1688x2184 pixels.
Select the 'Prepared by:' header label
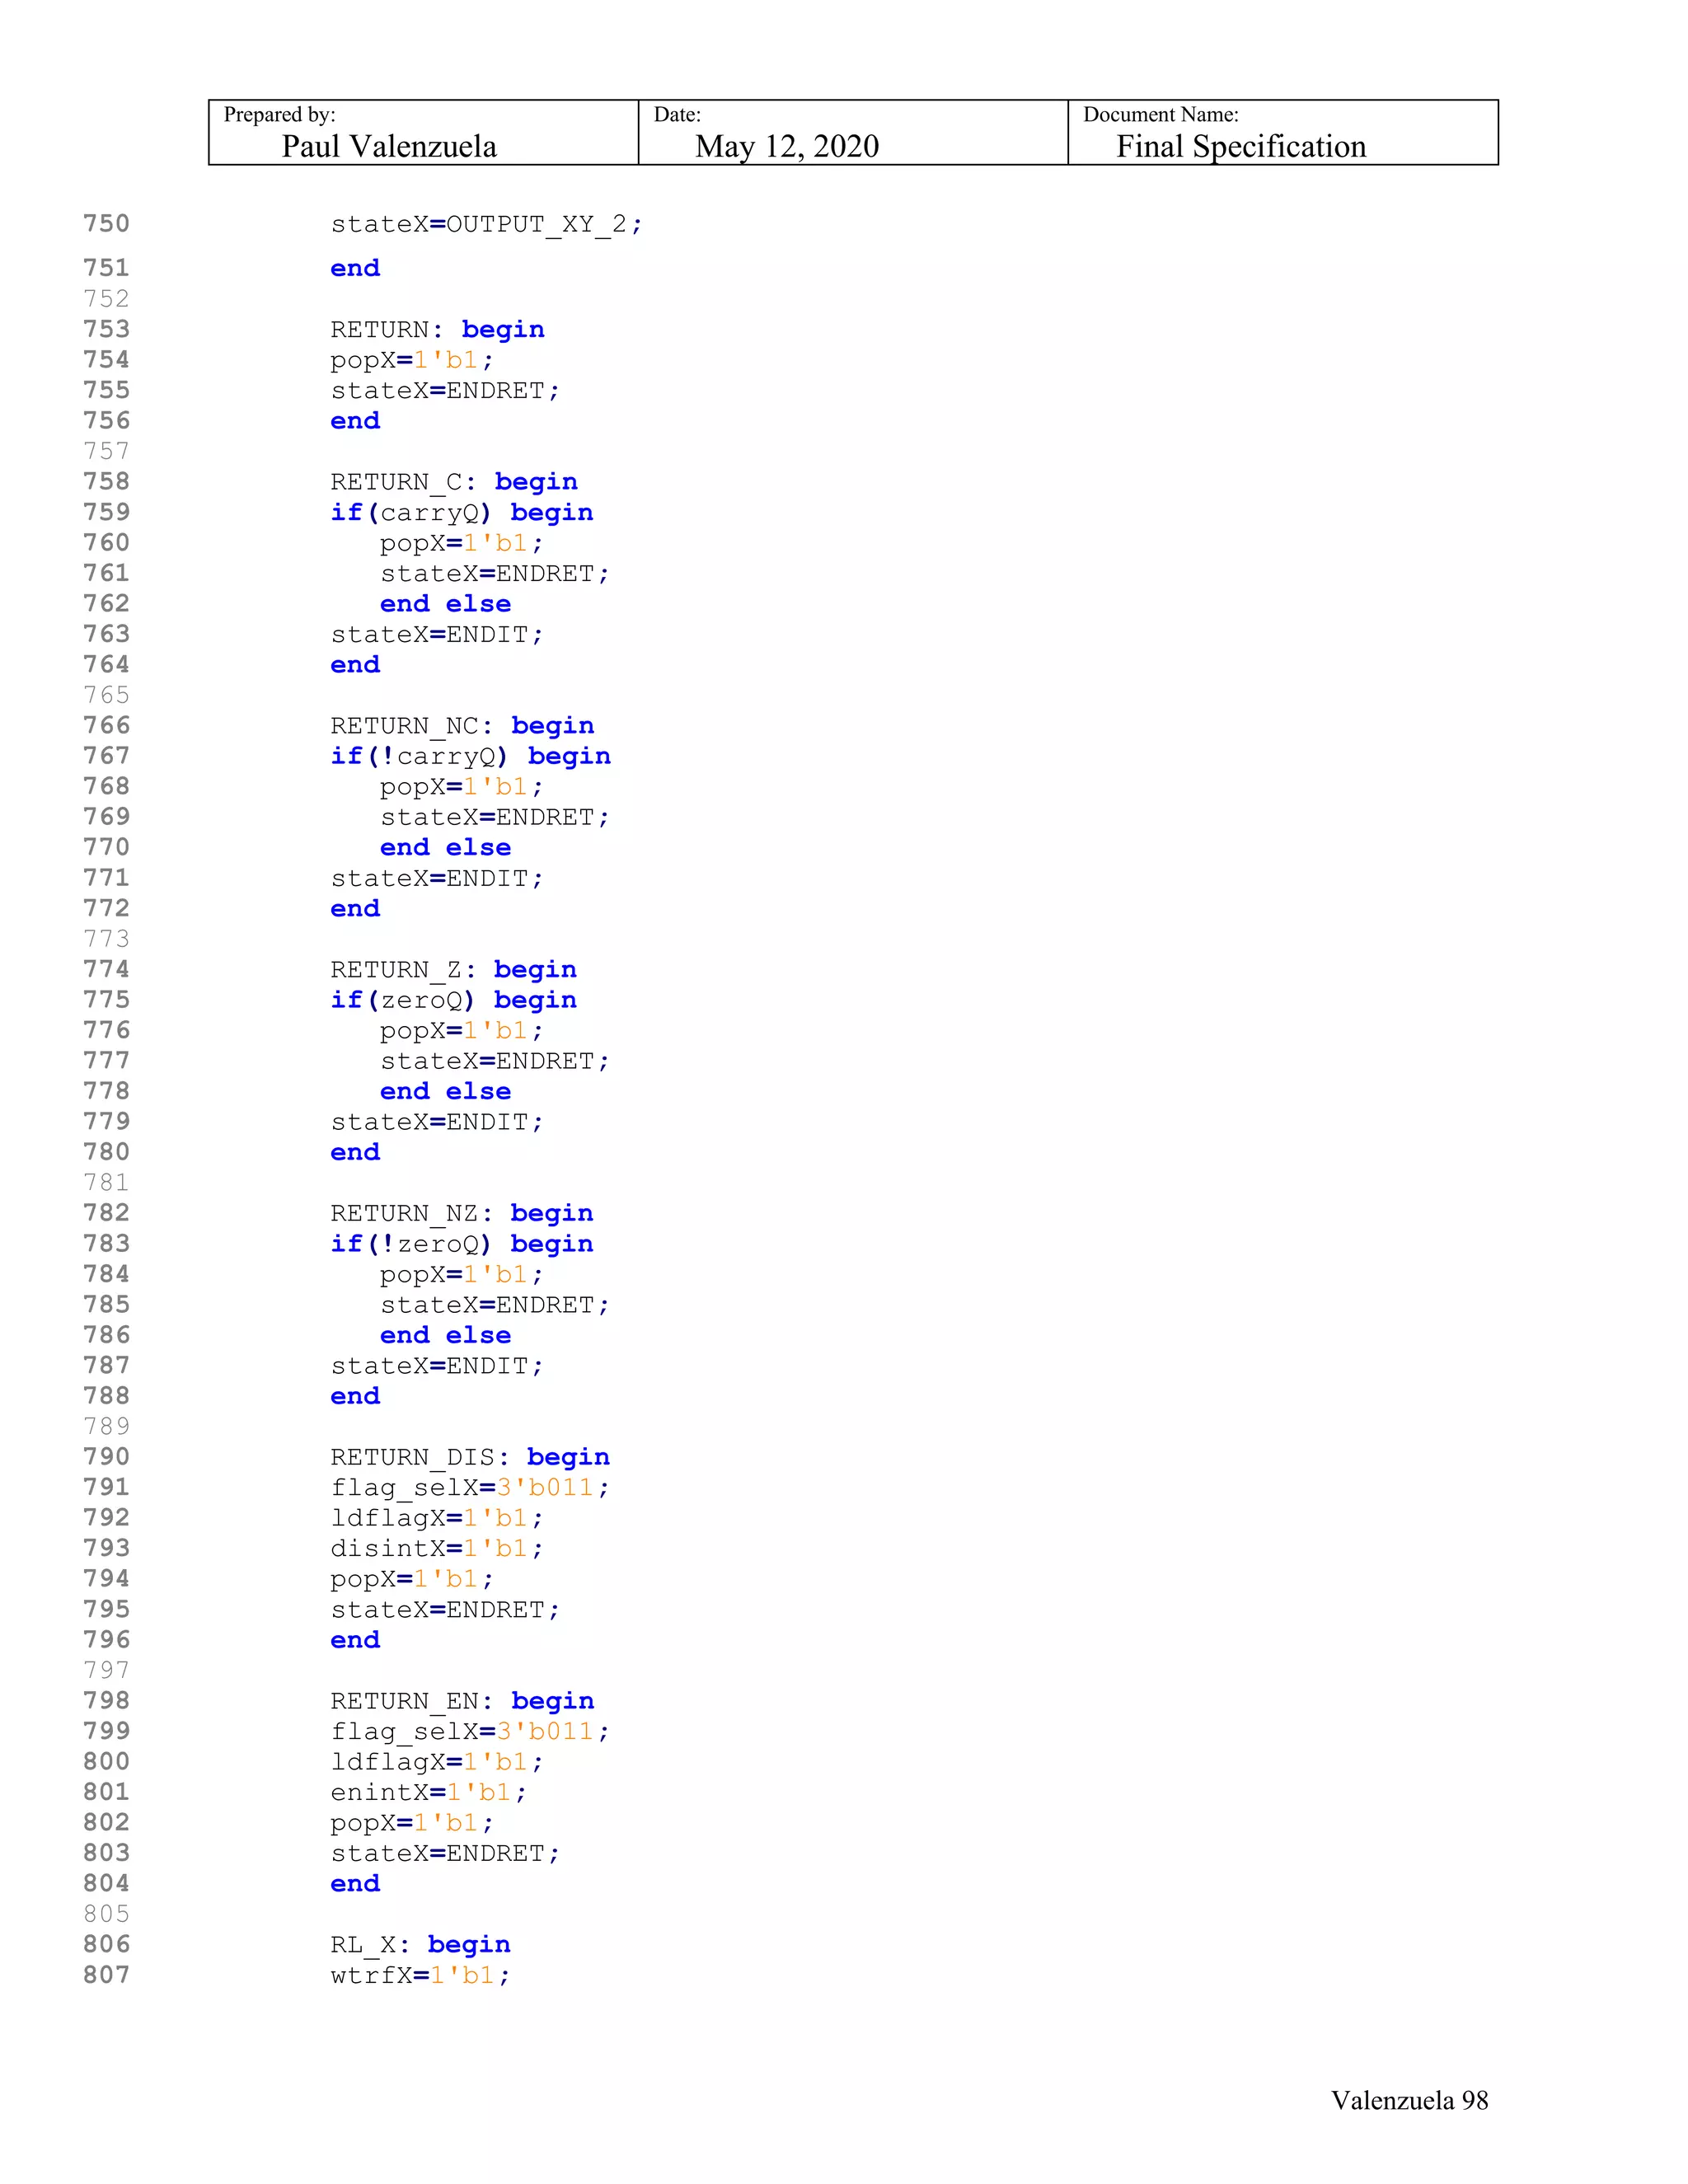[x=279, y=115]
